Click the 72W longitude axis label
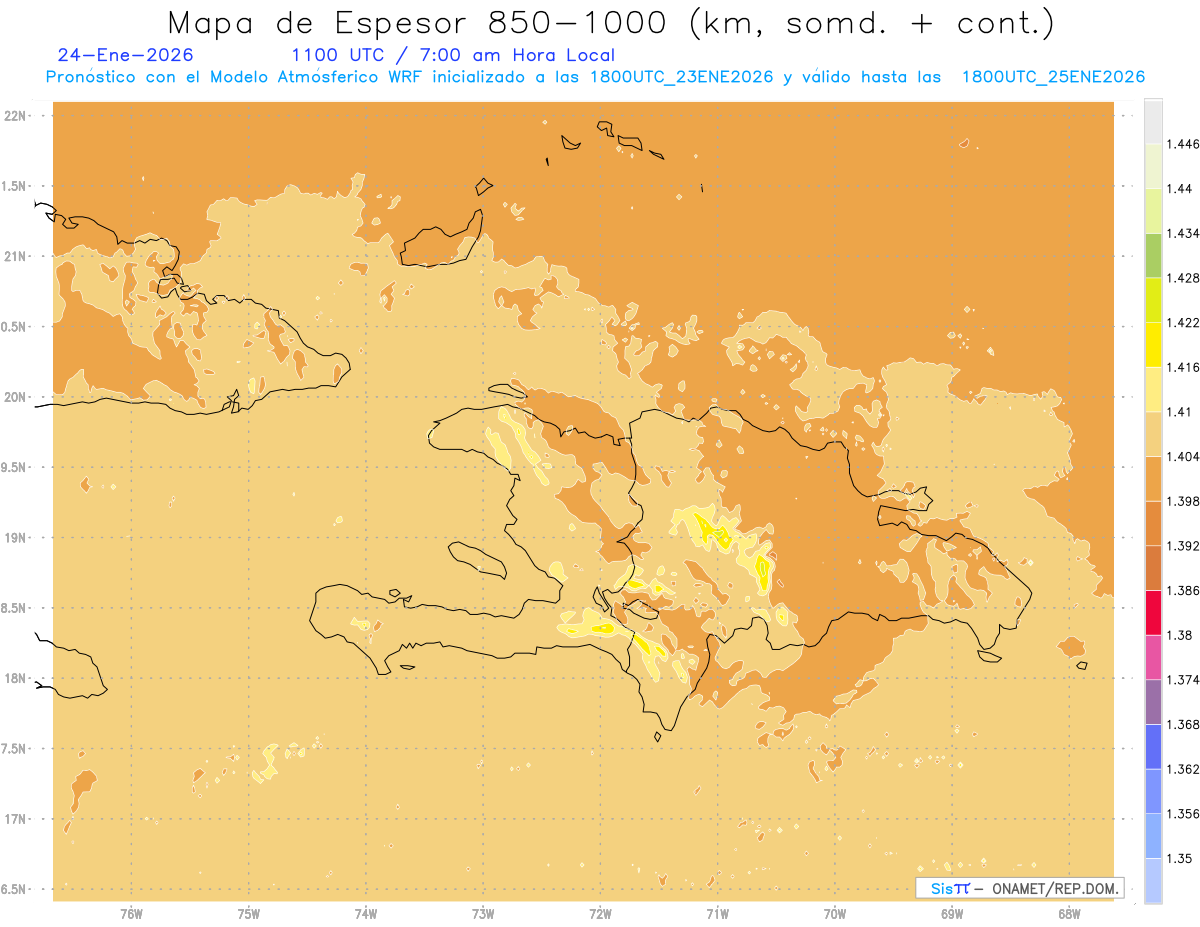 click(x=600, y=913)
